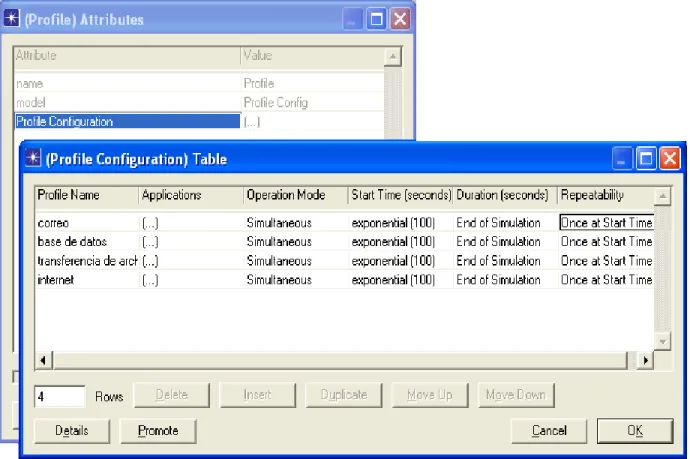690x459 pixels.
Task: Click End of Simulation in transferencia de arch row
Action: coord(505,261)
